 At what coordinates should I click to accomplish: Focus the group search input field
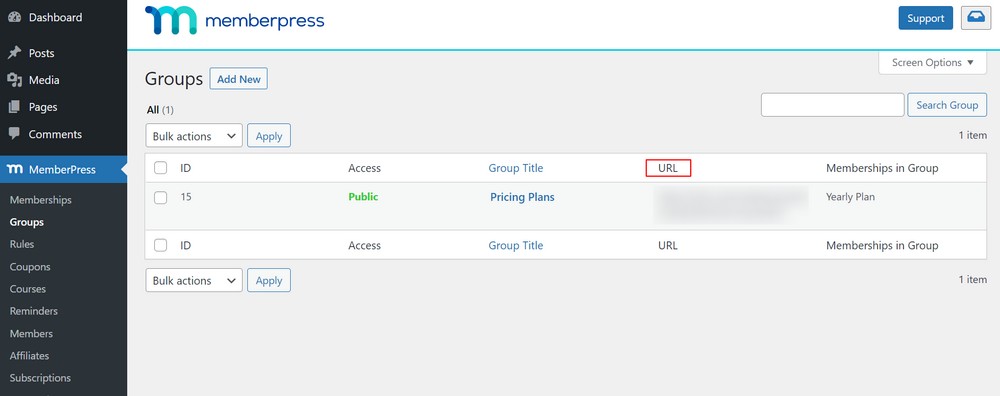point(832,105)
